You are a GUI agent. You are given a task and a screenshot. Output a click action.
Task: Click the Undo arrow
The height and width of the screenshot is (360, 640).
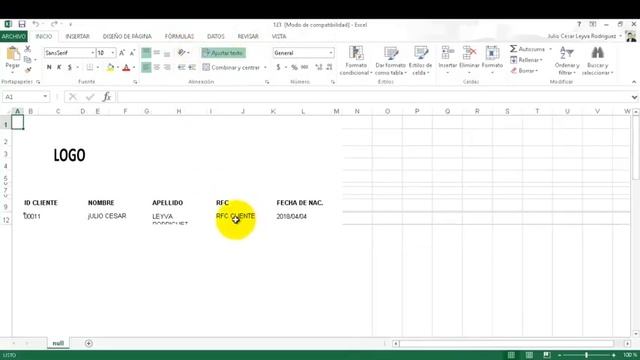[36, 24]
